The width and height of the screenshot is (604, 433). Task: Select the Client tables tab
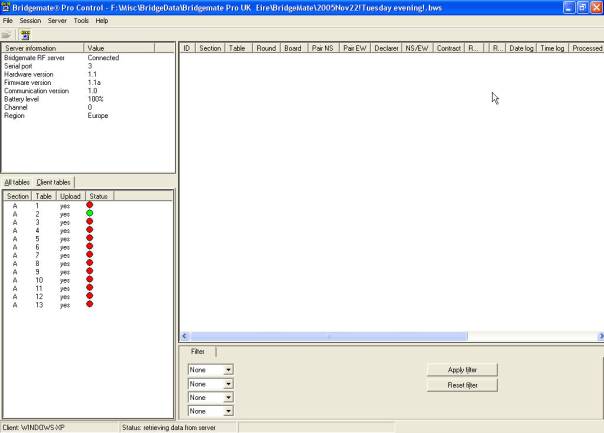coord(53,182)
